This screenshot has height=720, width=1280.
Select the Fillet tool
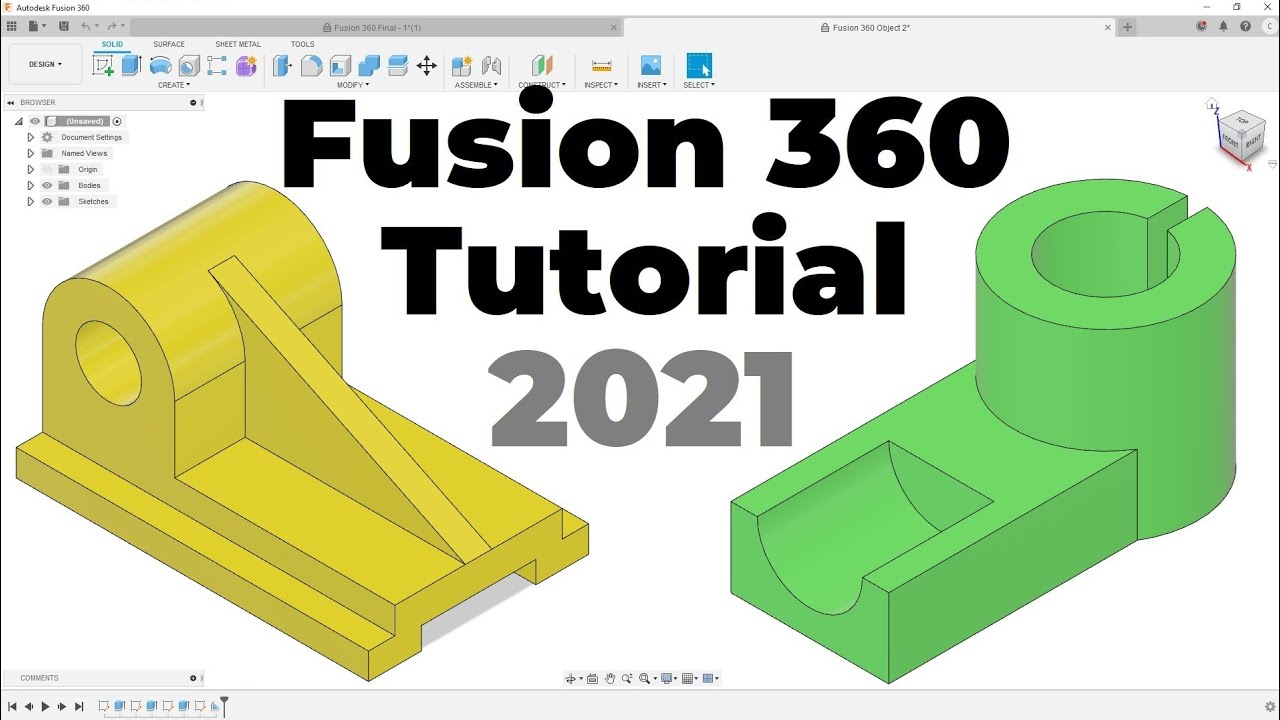point(312,66)
